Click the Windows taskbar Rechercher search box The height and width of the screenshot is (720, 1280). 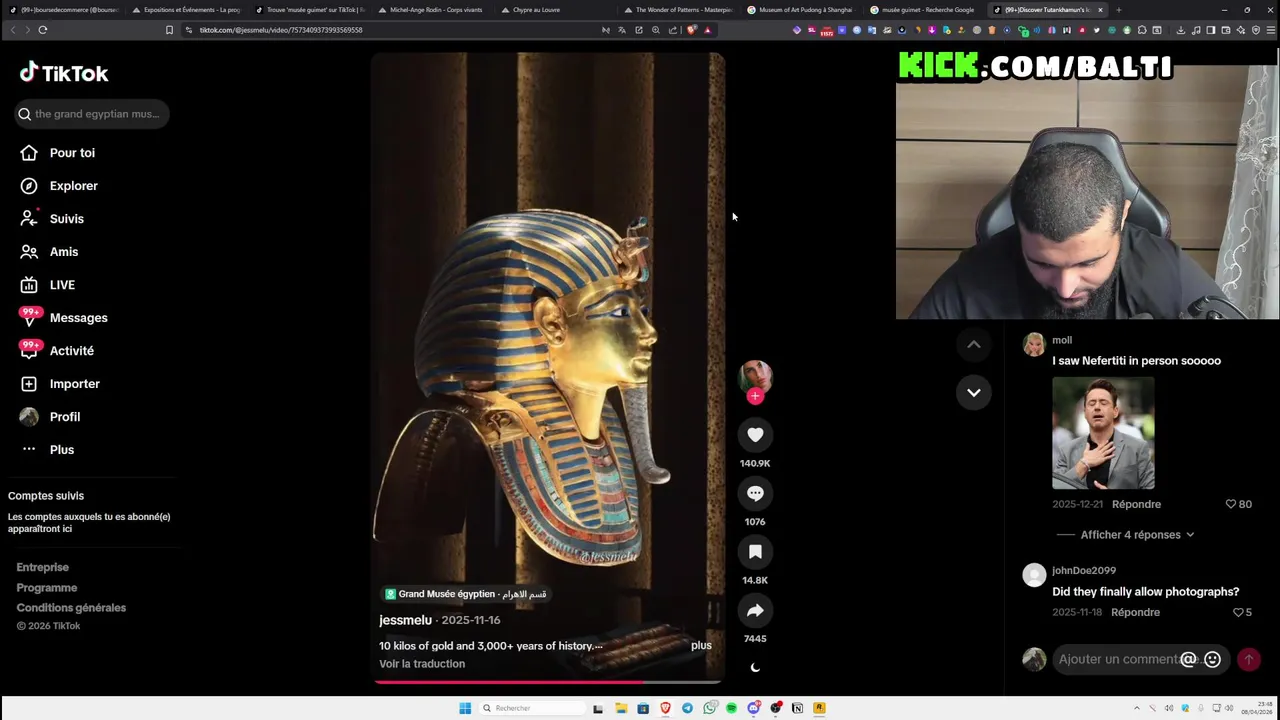(x=532, y=708)
